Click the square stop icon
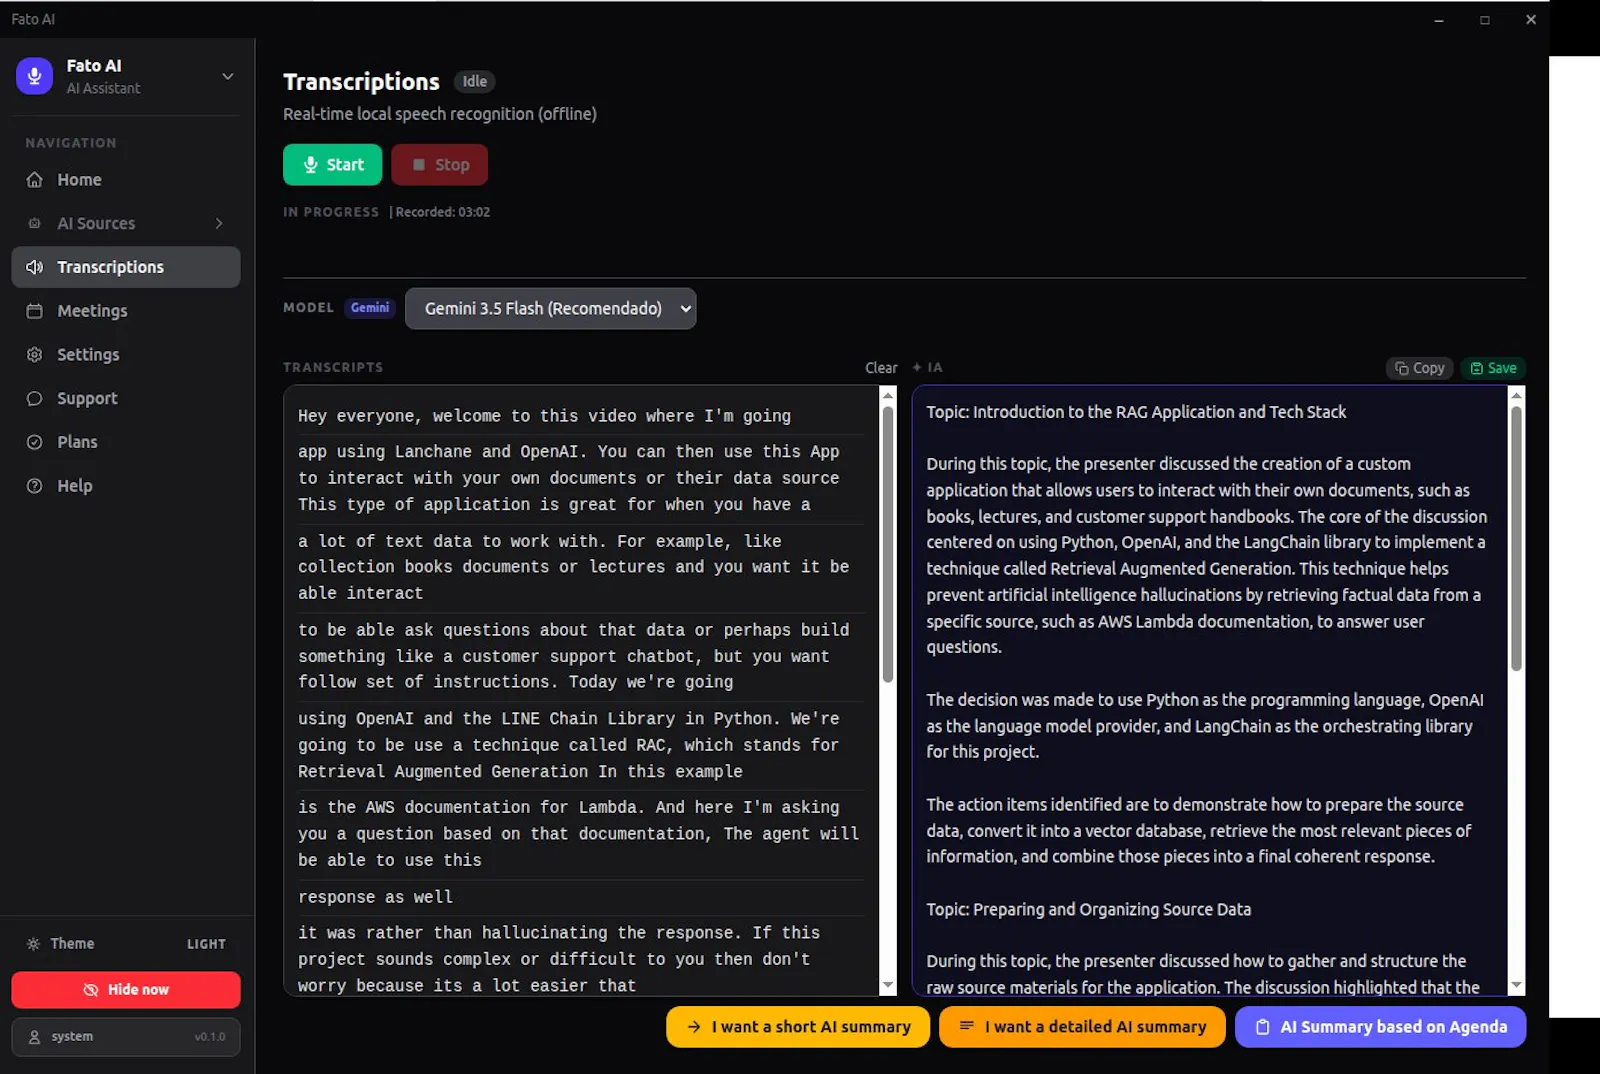1600x1074 pixels. tap(419, 165)
